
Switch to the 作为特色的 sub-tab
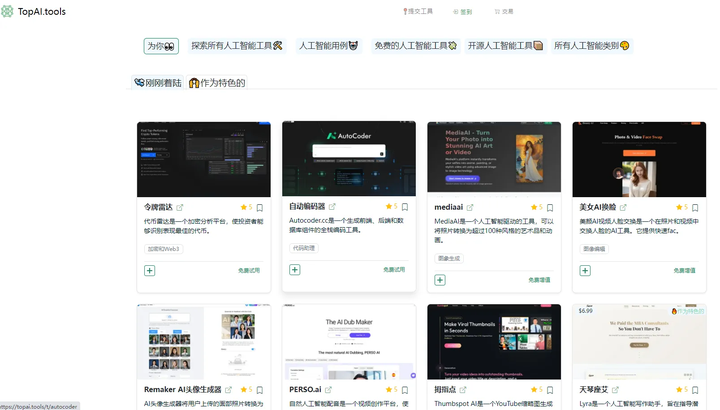217,83
